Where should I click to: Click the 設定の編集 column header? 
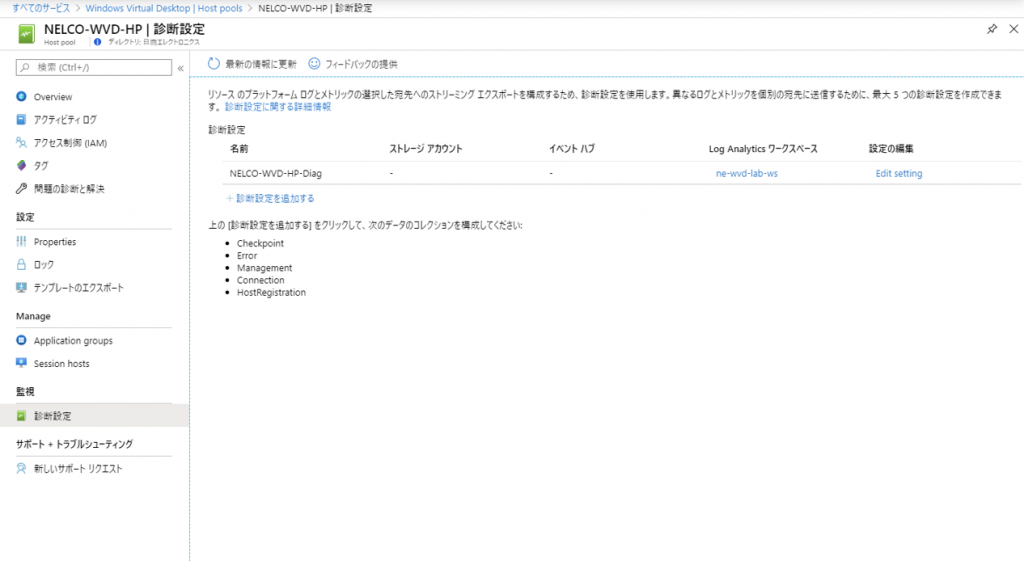click(891, 148)
